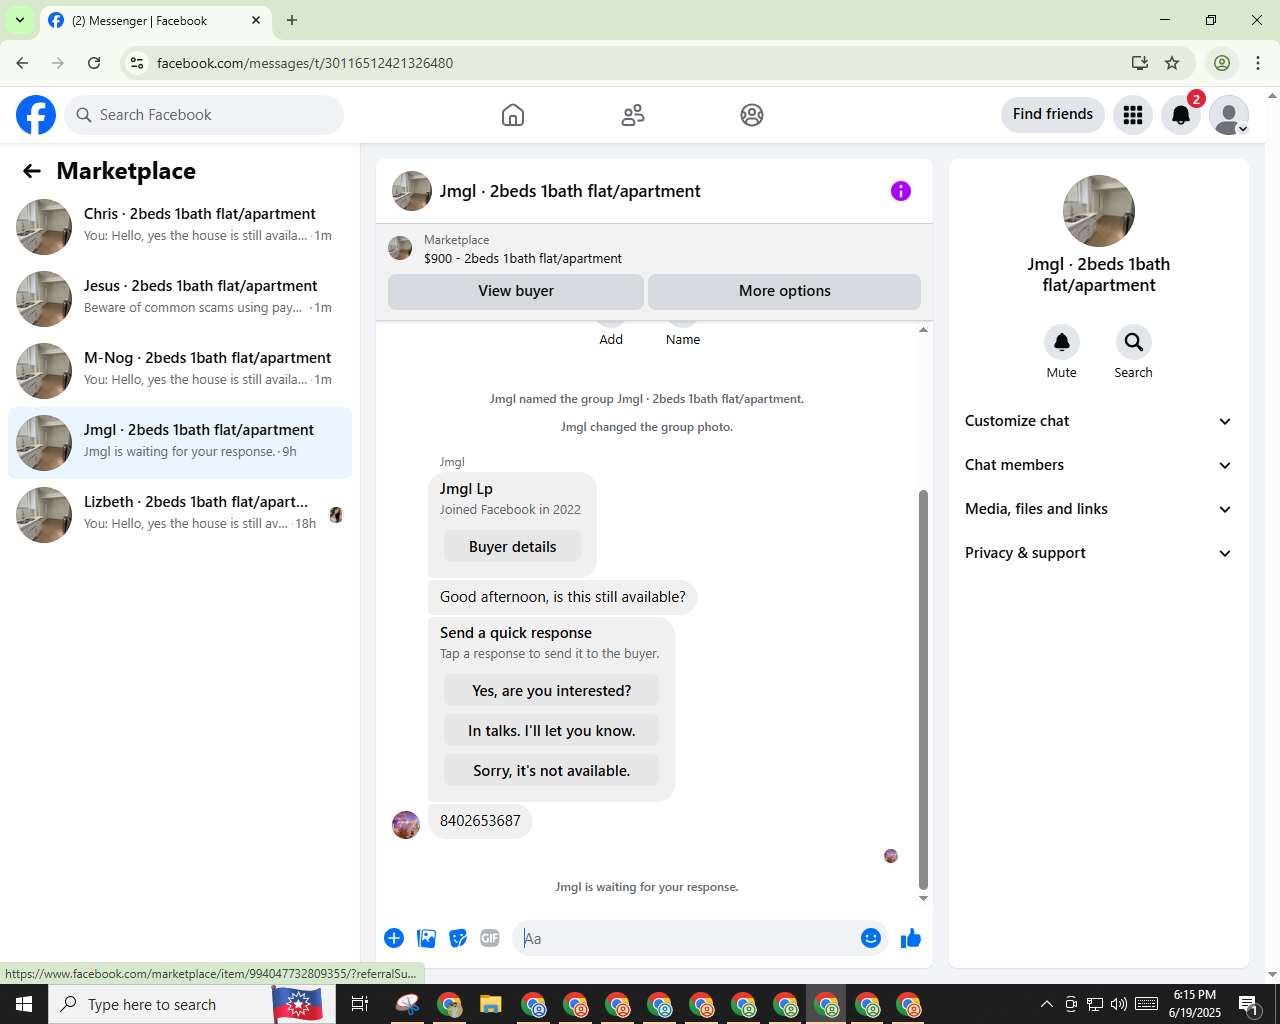The image size is (1280, 1024).
Task: Mute the conversation with bell icon
Action: click(x=1062, y=342)
